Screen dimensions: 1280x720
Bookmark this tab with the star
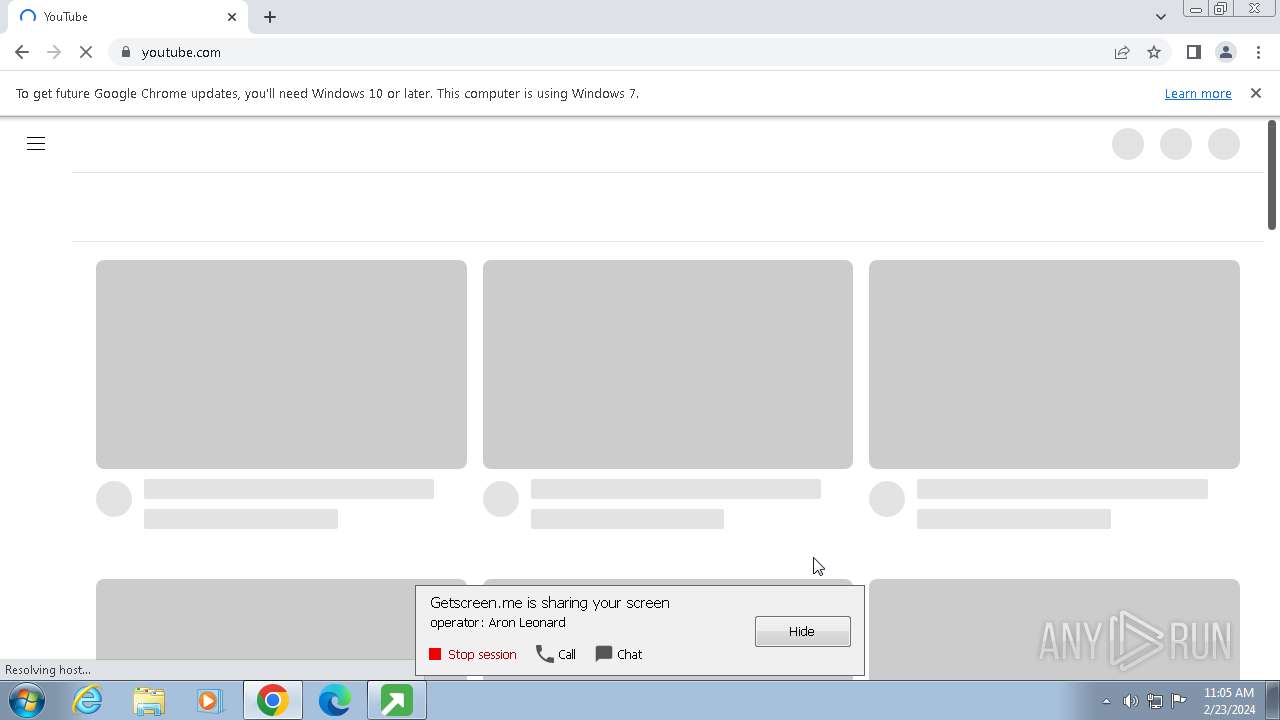pos(1154,52)
